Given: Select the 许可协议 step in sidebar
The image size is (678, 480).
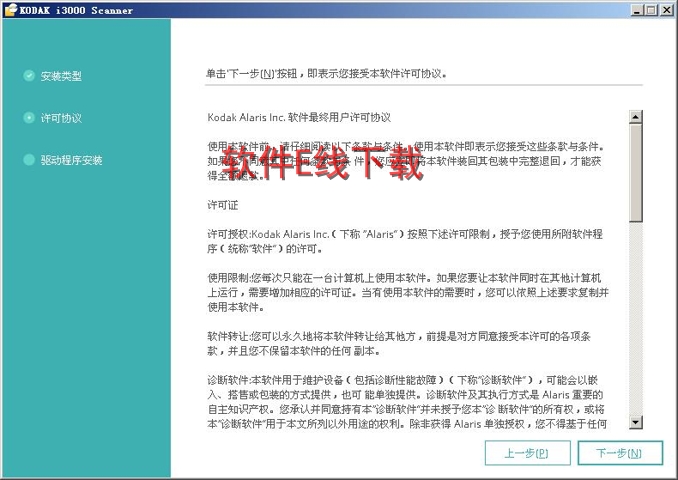Looking at the screenshot, I should (61, 118).
